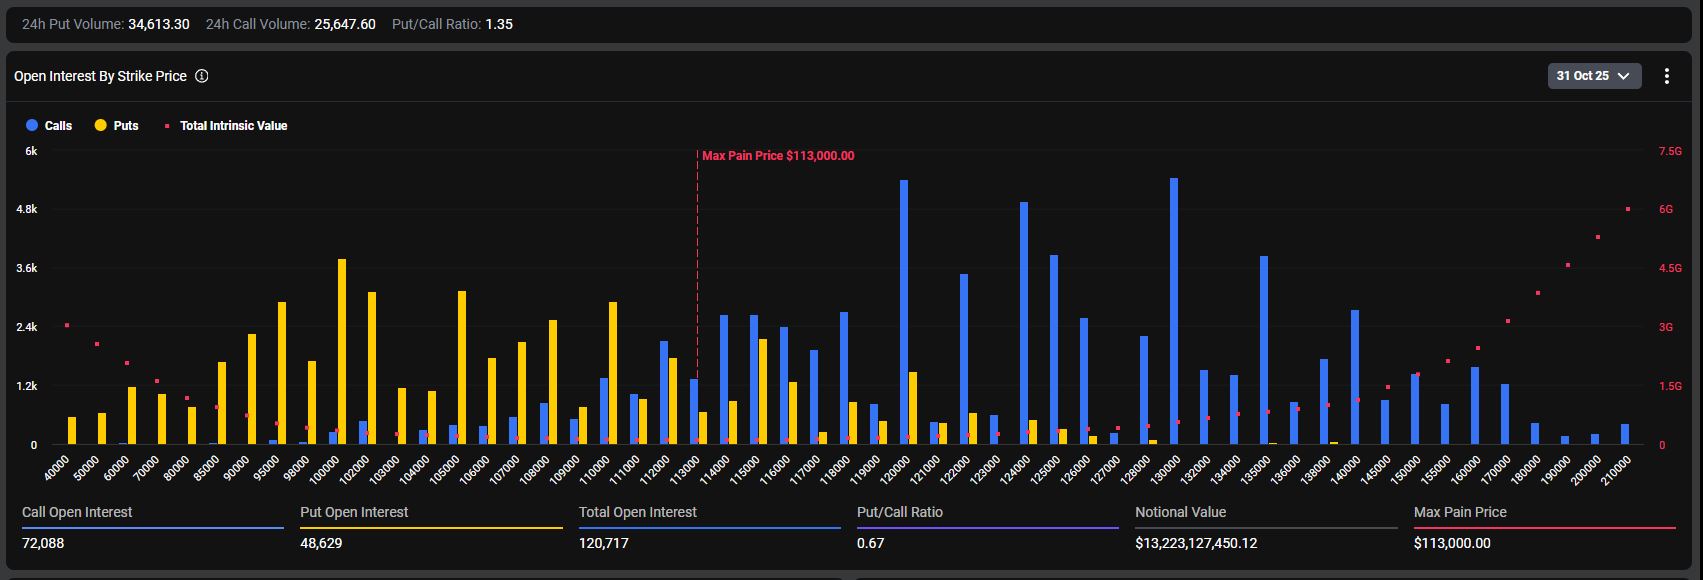The image size is (1703, 580).
Task: Toggle the Calls series in the legend
Action: tap(49, 126)
